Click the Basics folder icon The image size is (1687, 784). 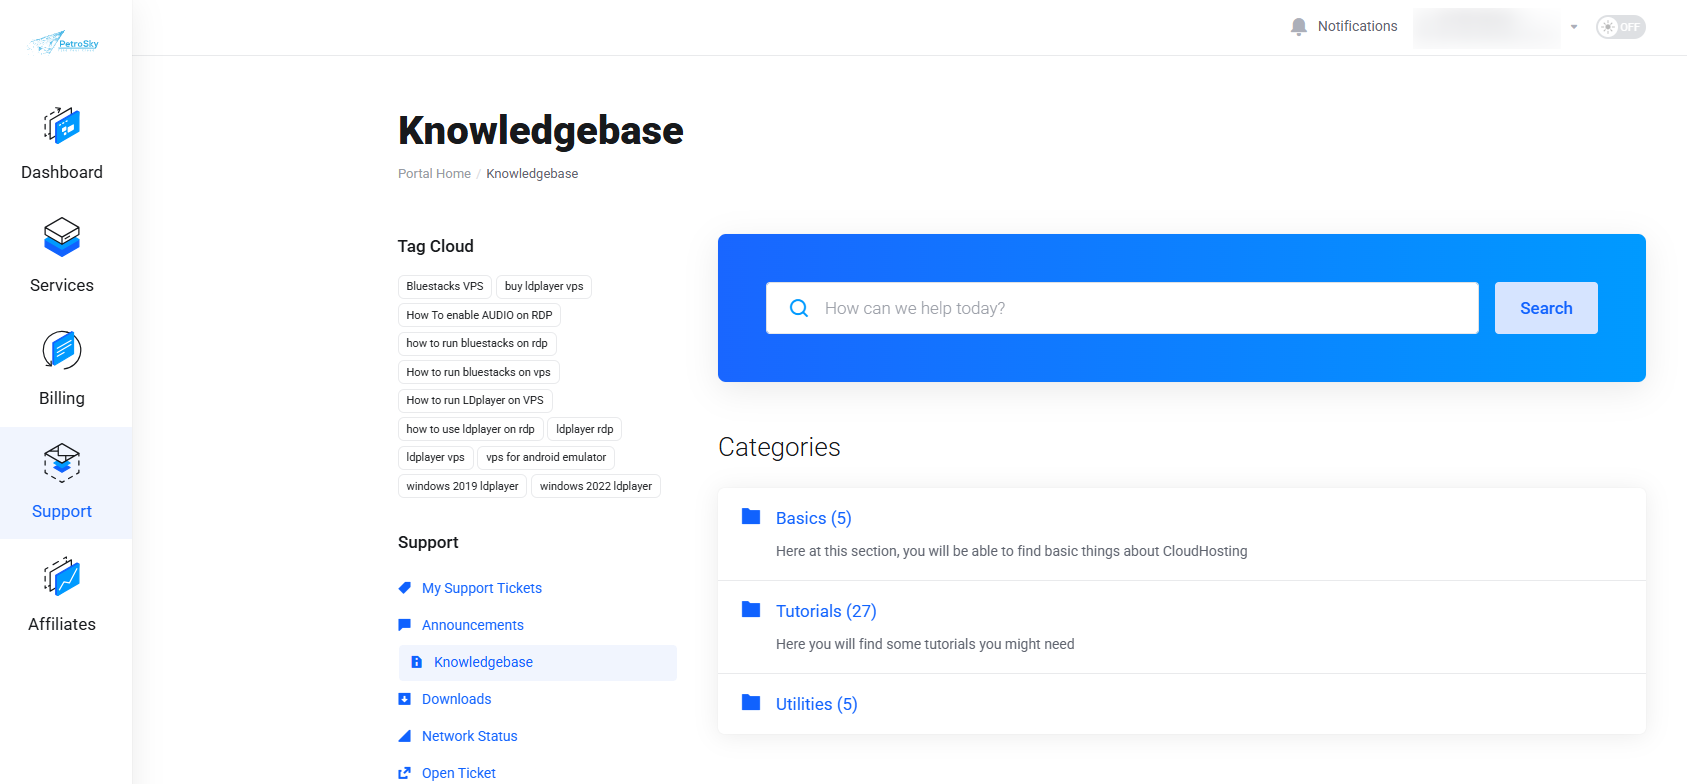pos(751,517)
